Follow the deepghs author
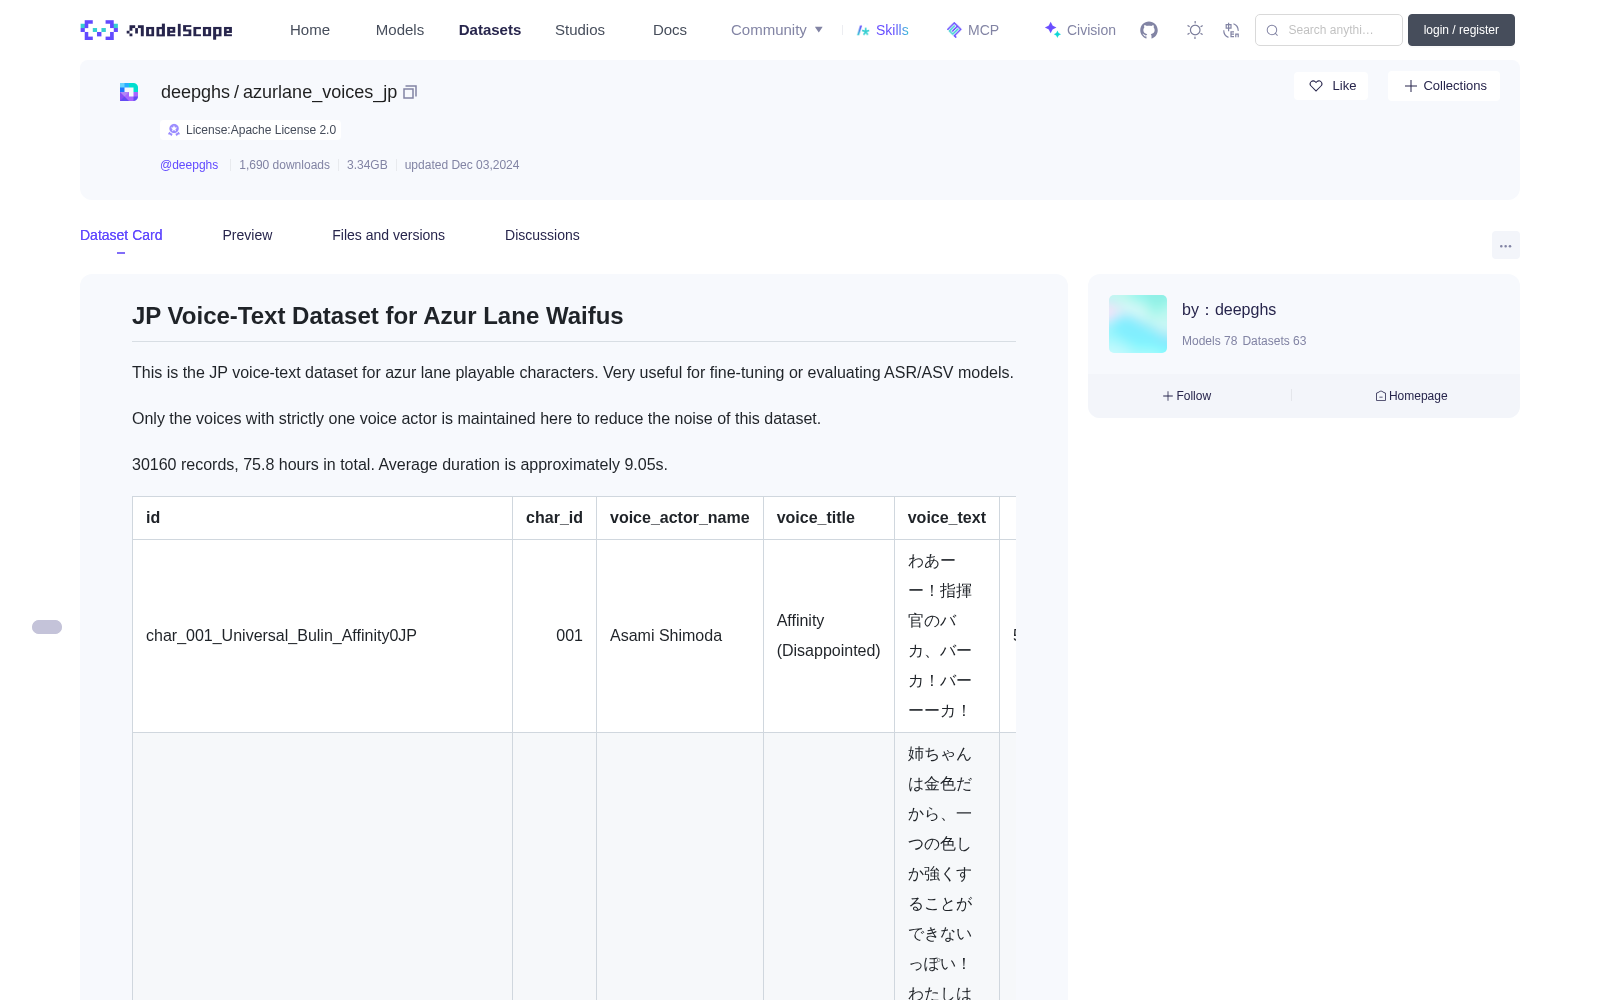 tap(1187, 396)
